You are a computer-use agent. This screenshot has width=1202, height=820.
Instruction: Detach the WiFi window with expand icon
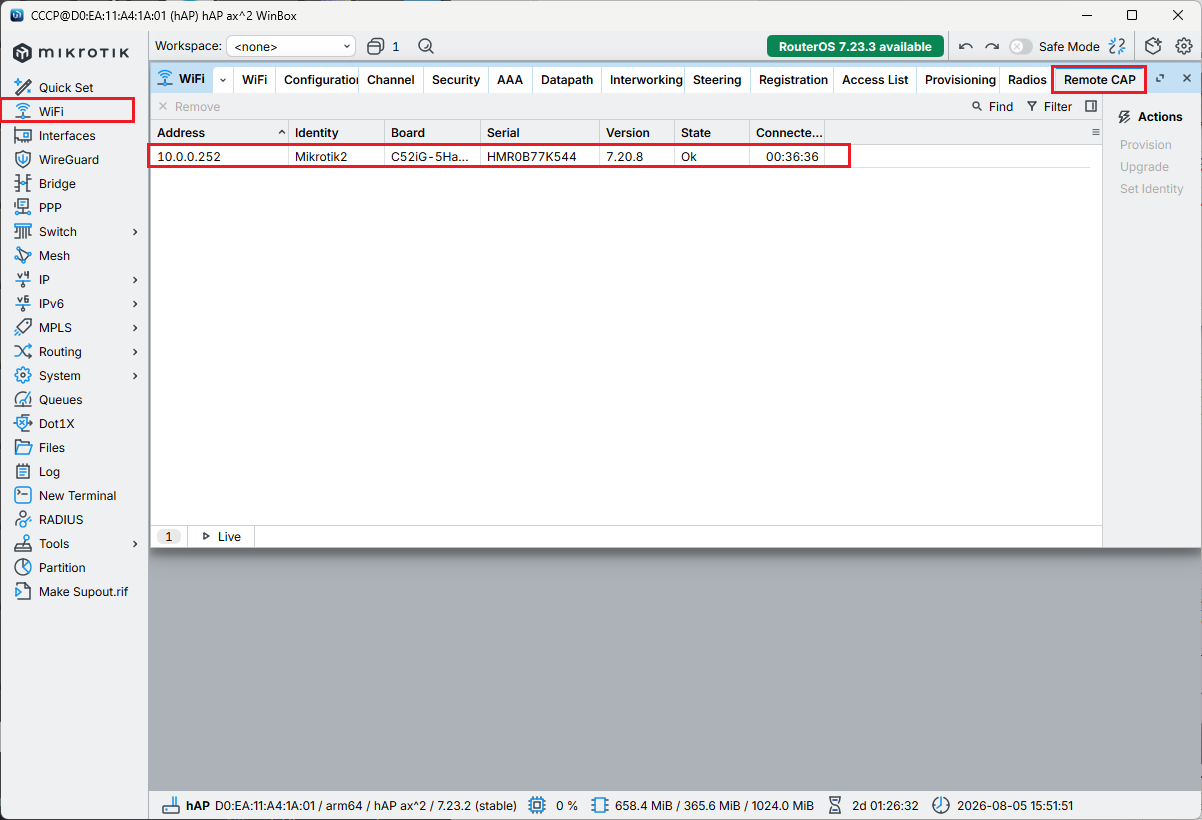(x=1160, y=78)
